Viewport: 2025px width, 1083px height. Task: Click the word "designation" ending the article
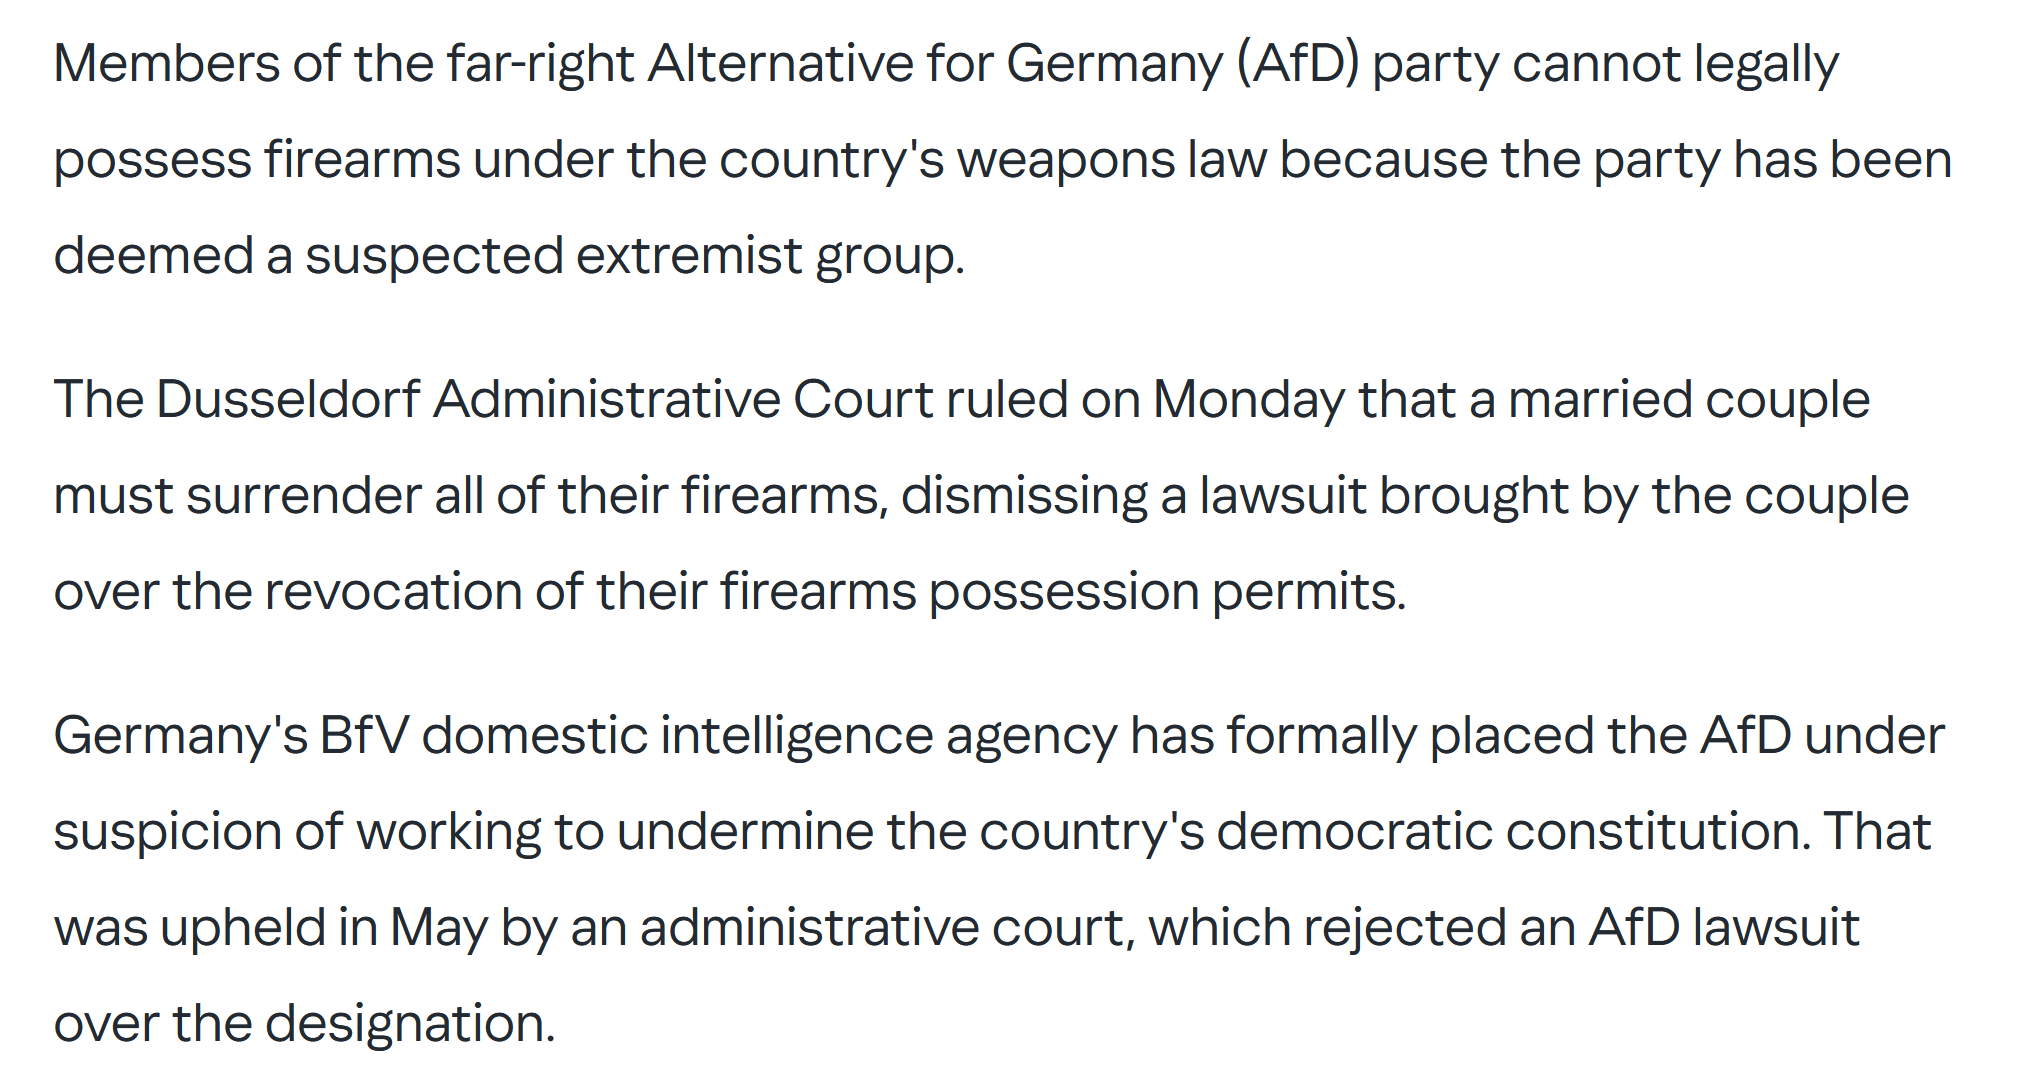[409, 1026]
